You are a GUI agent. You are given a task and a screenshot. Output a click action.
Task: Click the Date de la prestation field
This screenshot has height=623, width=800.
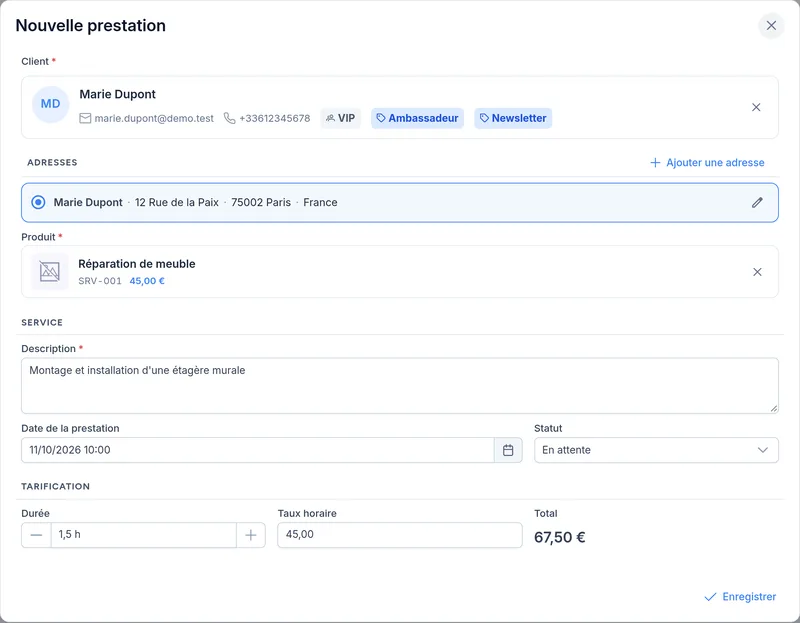258,450
